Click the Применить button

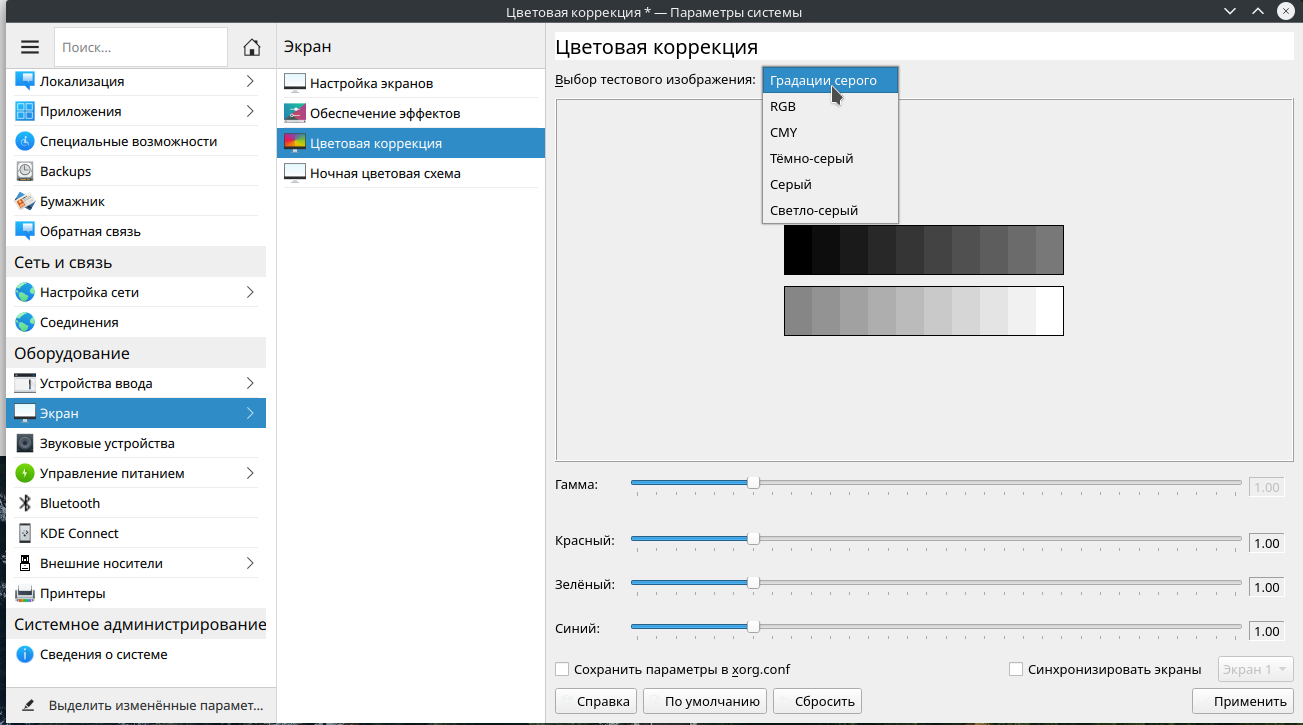click(1243, 701)
